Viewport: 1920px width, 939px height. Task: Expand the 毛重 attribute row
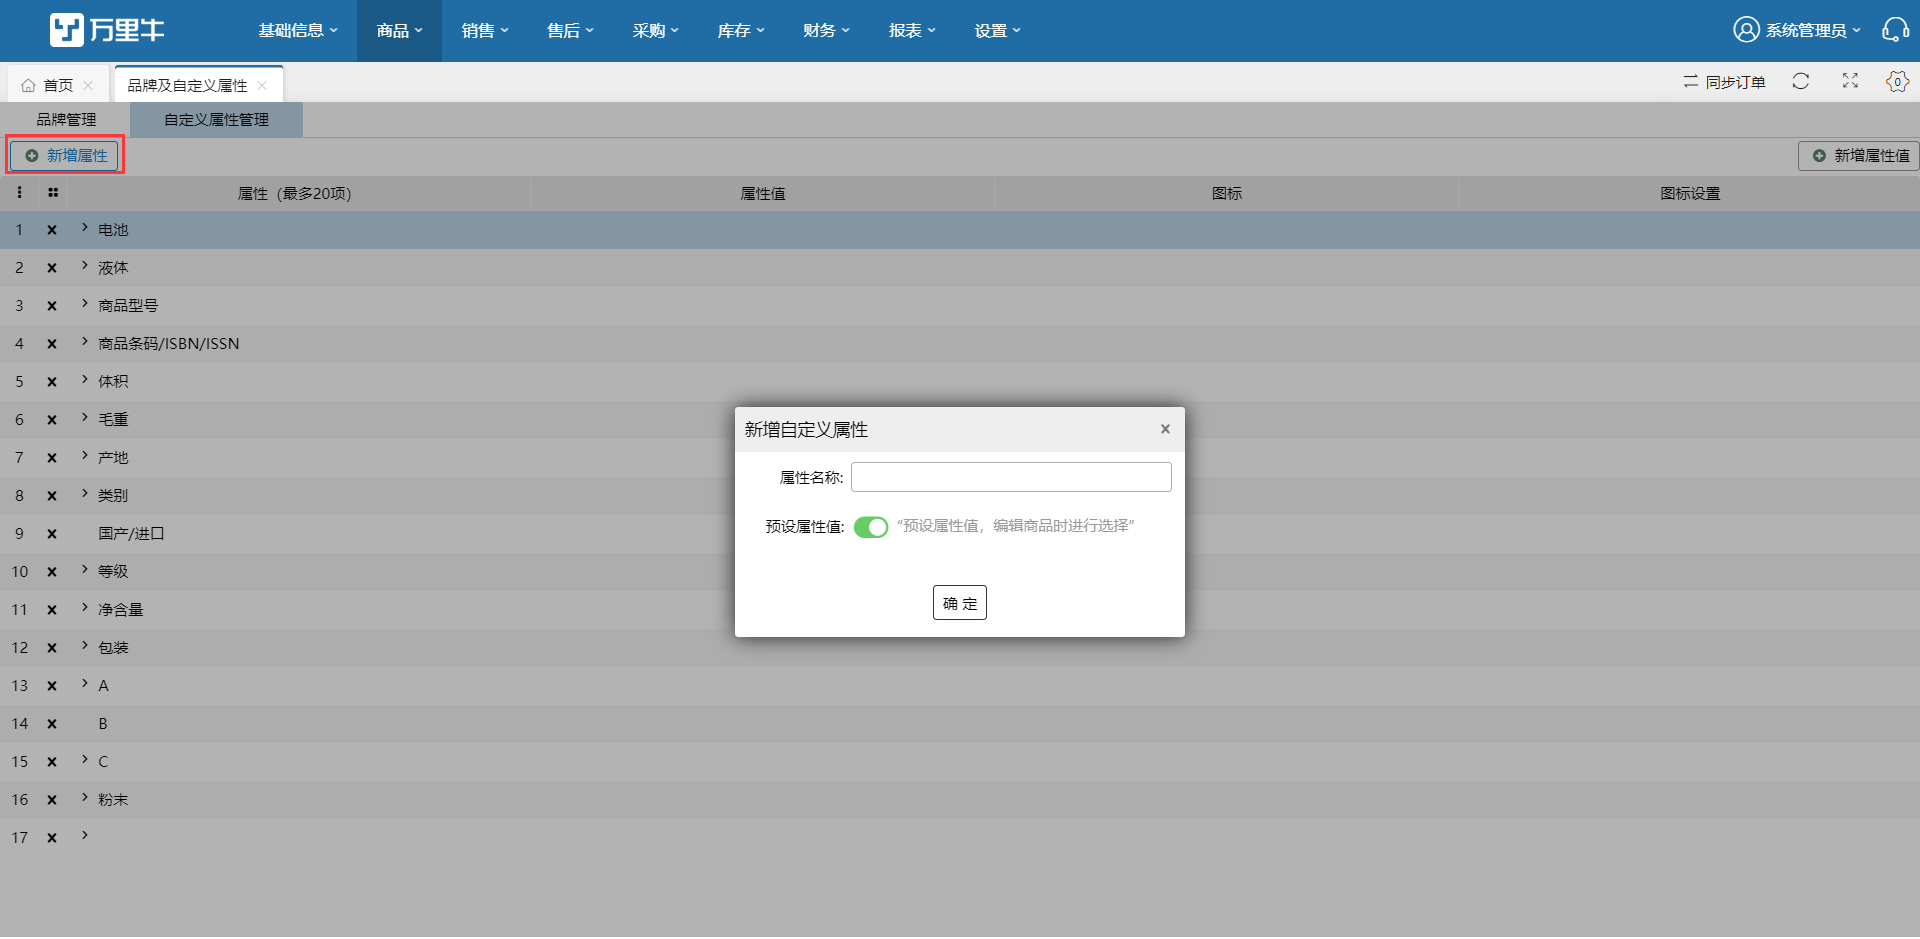pos(85,418)
